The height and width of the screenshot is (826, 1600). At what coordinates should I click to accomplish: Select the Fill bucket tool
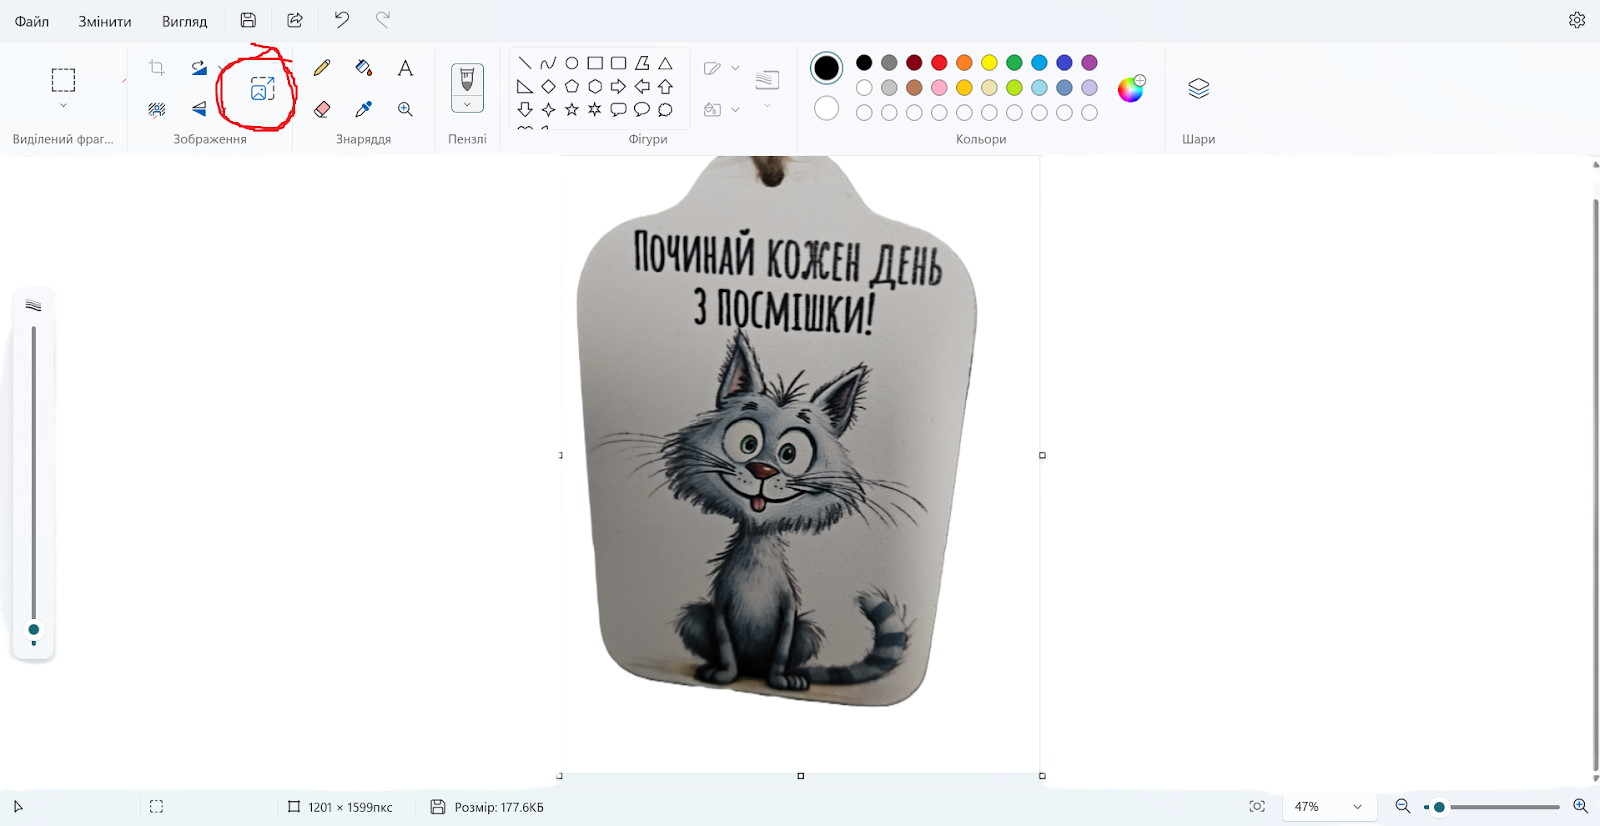364,68
